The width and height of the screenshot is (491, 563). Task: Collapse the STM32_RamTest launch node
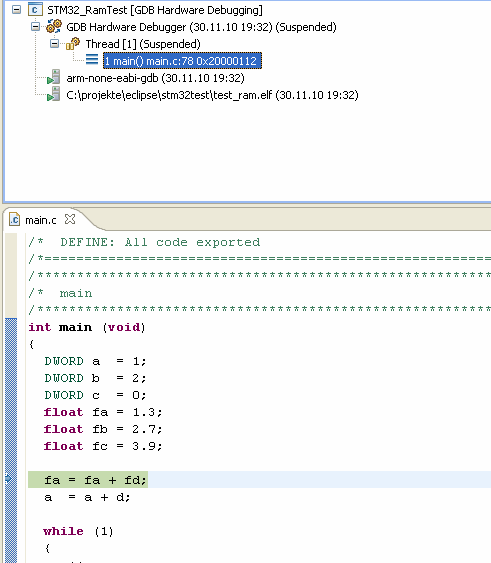tap(16, 10)
